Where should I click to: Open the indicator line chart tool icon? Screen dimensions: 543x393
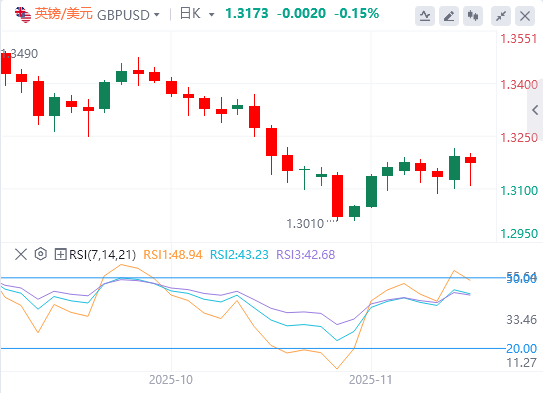(425, 16)
